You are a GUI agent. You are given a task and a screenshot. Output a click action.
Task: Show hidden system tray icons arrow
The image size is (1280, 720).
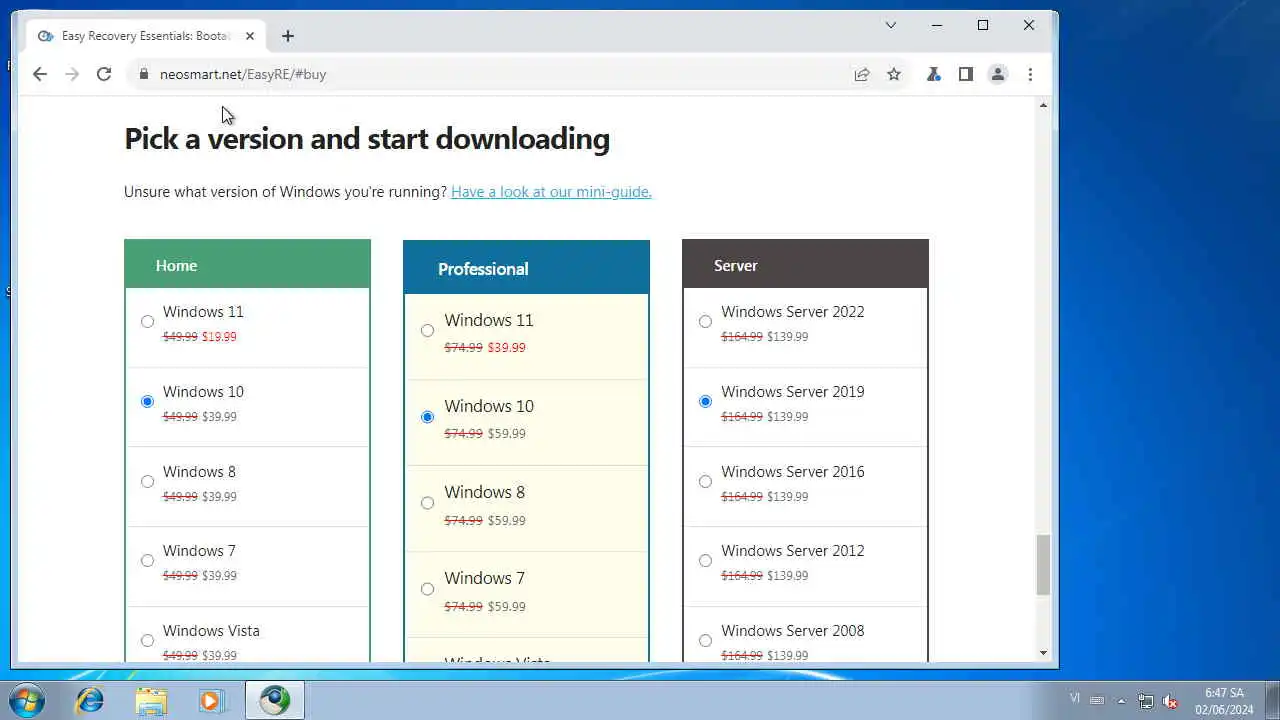point(1121,701)
